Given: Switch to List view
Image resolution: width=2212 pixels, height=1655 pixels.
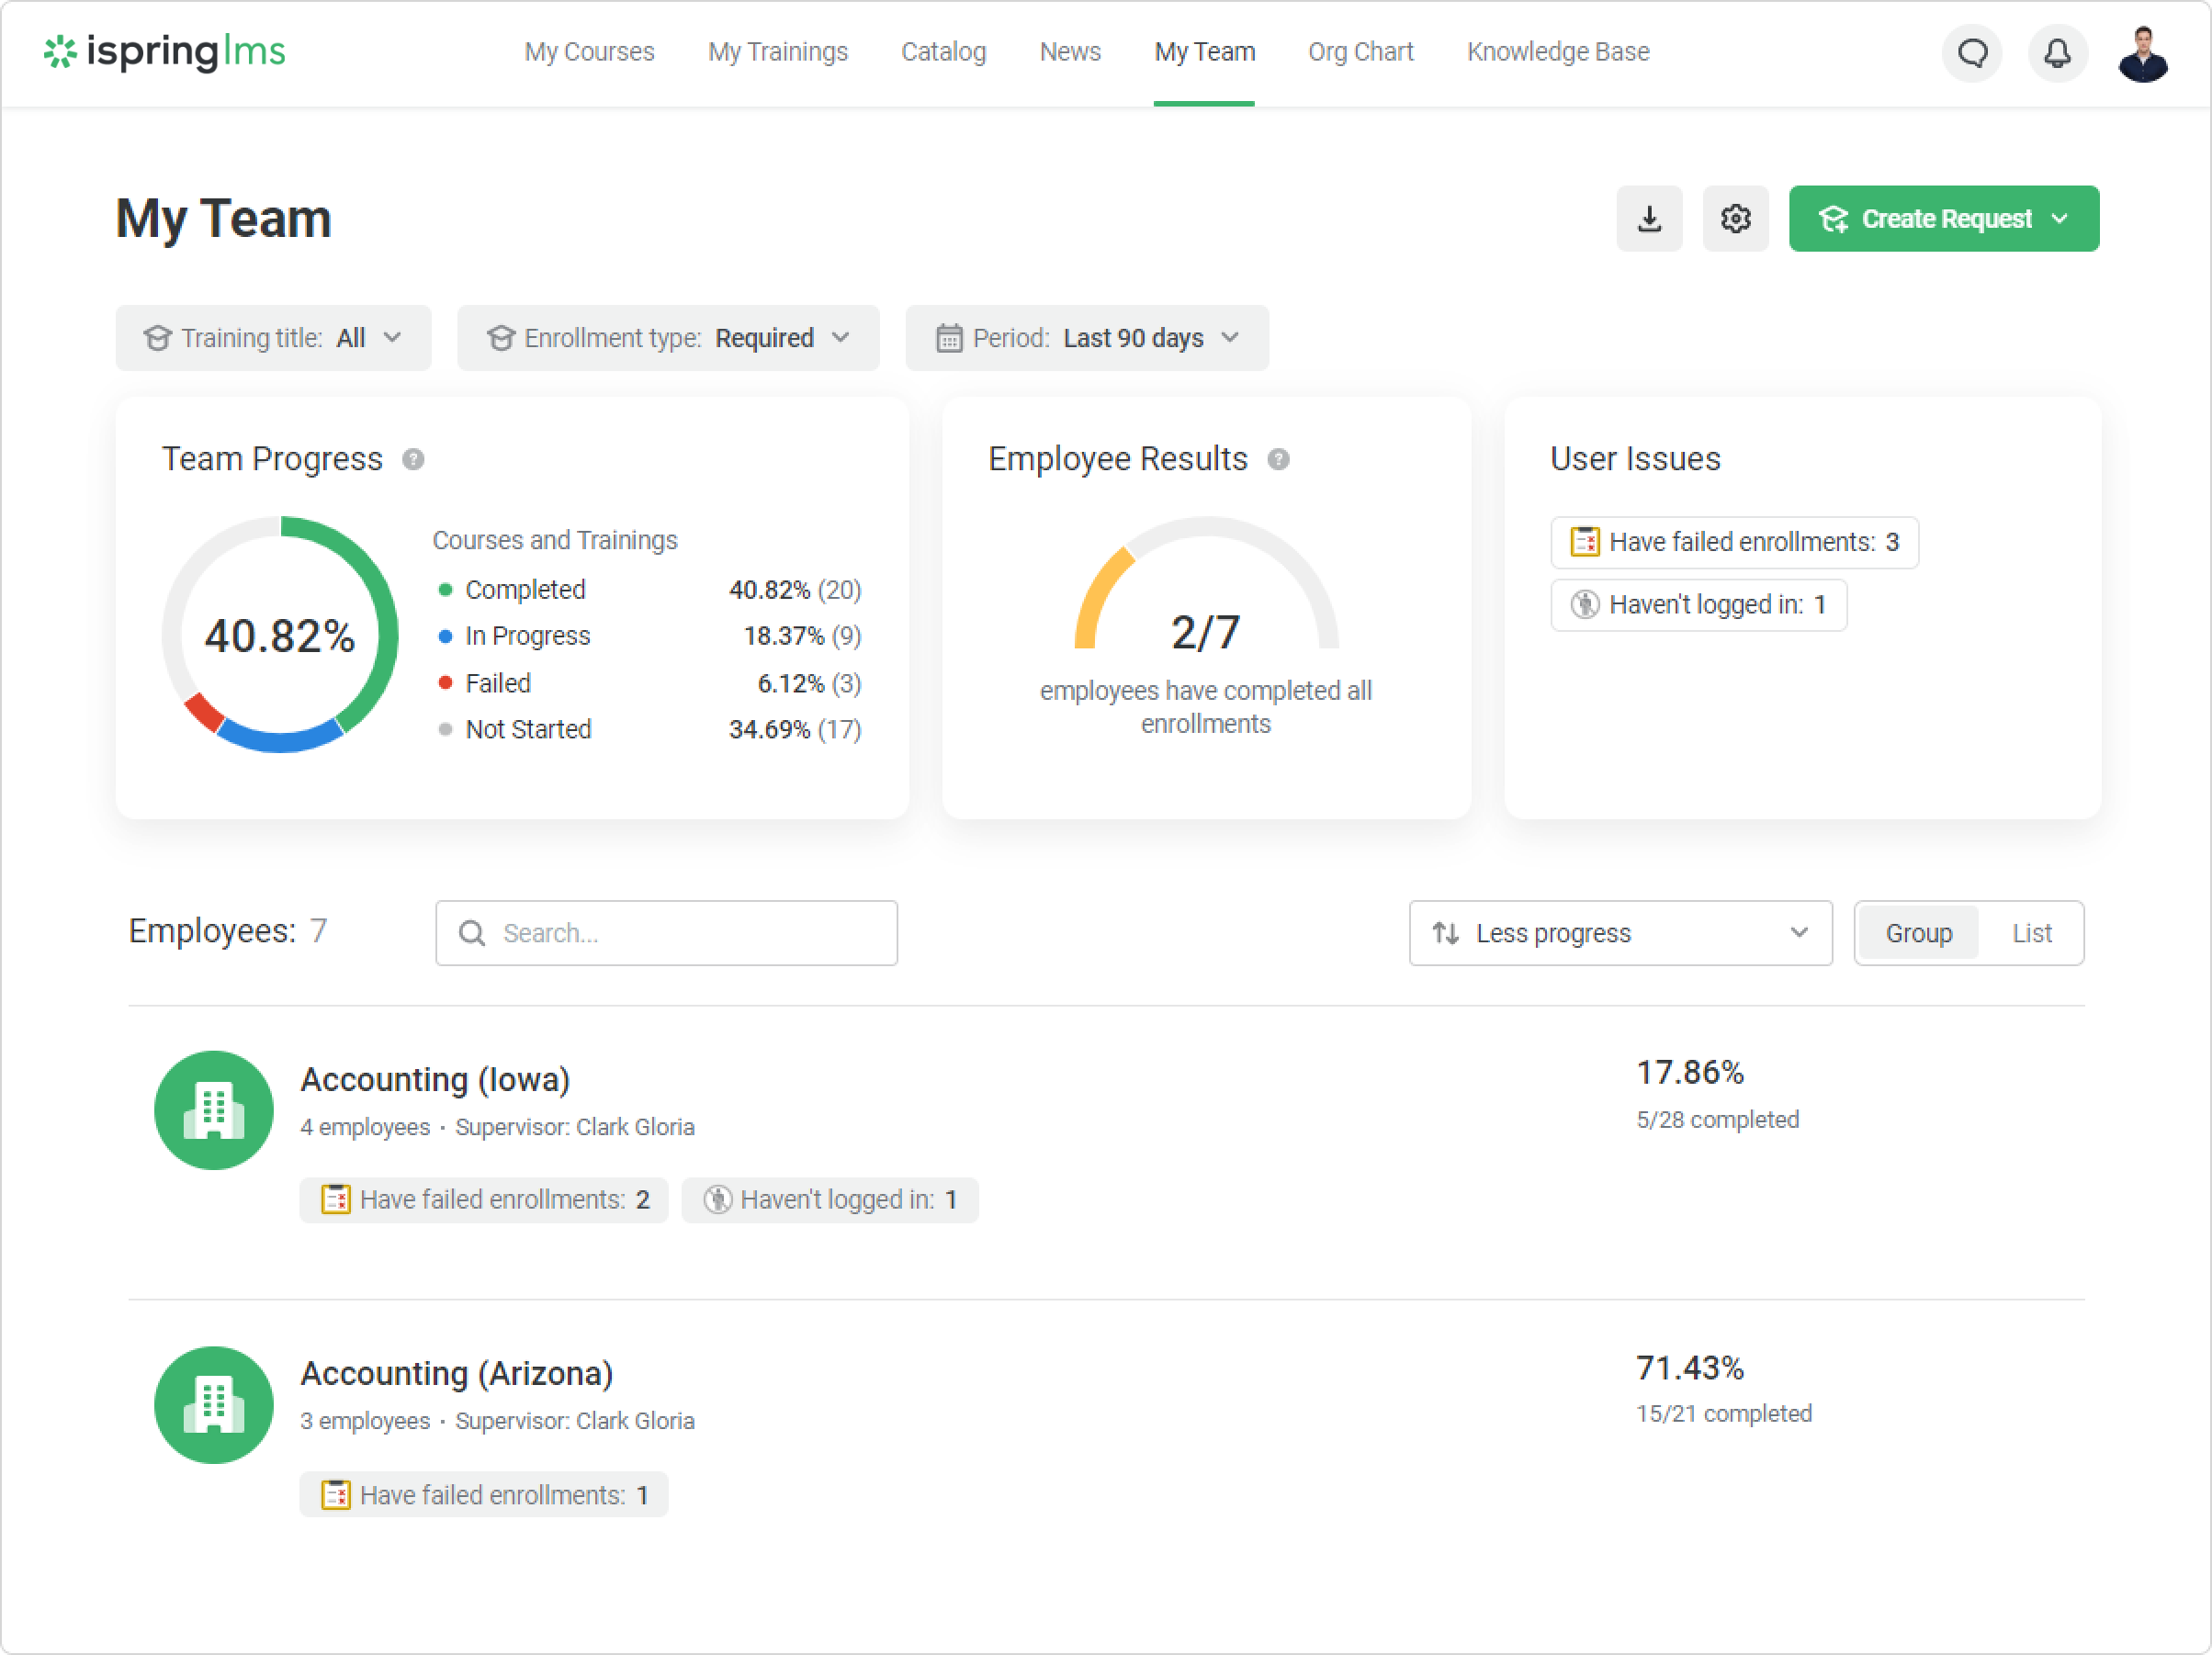Looking at the screenshot, I should [2031, 933].
